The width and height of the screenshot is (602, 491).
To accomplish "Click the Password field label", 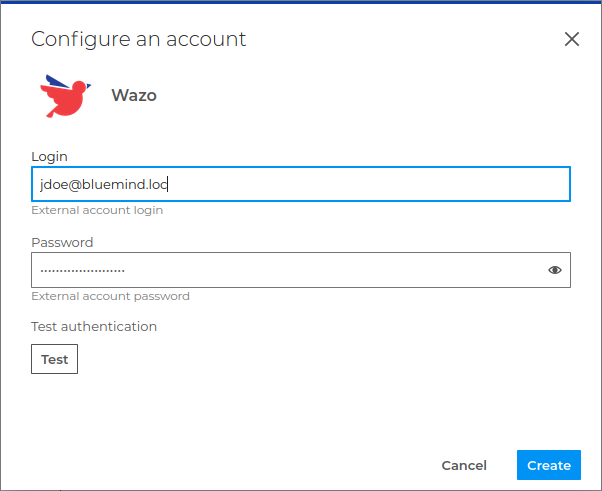I will pos(62,242).
